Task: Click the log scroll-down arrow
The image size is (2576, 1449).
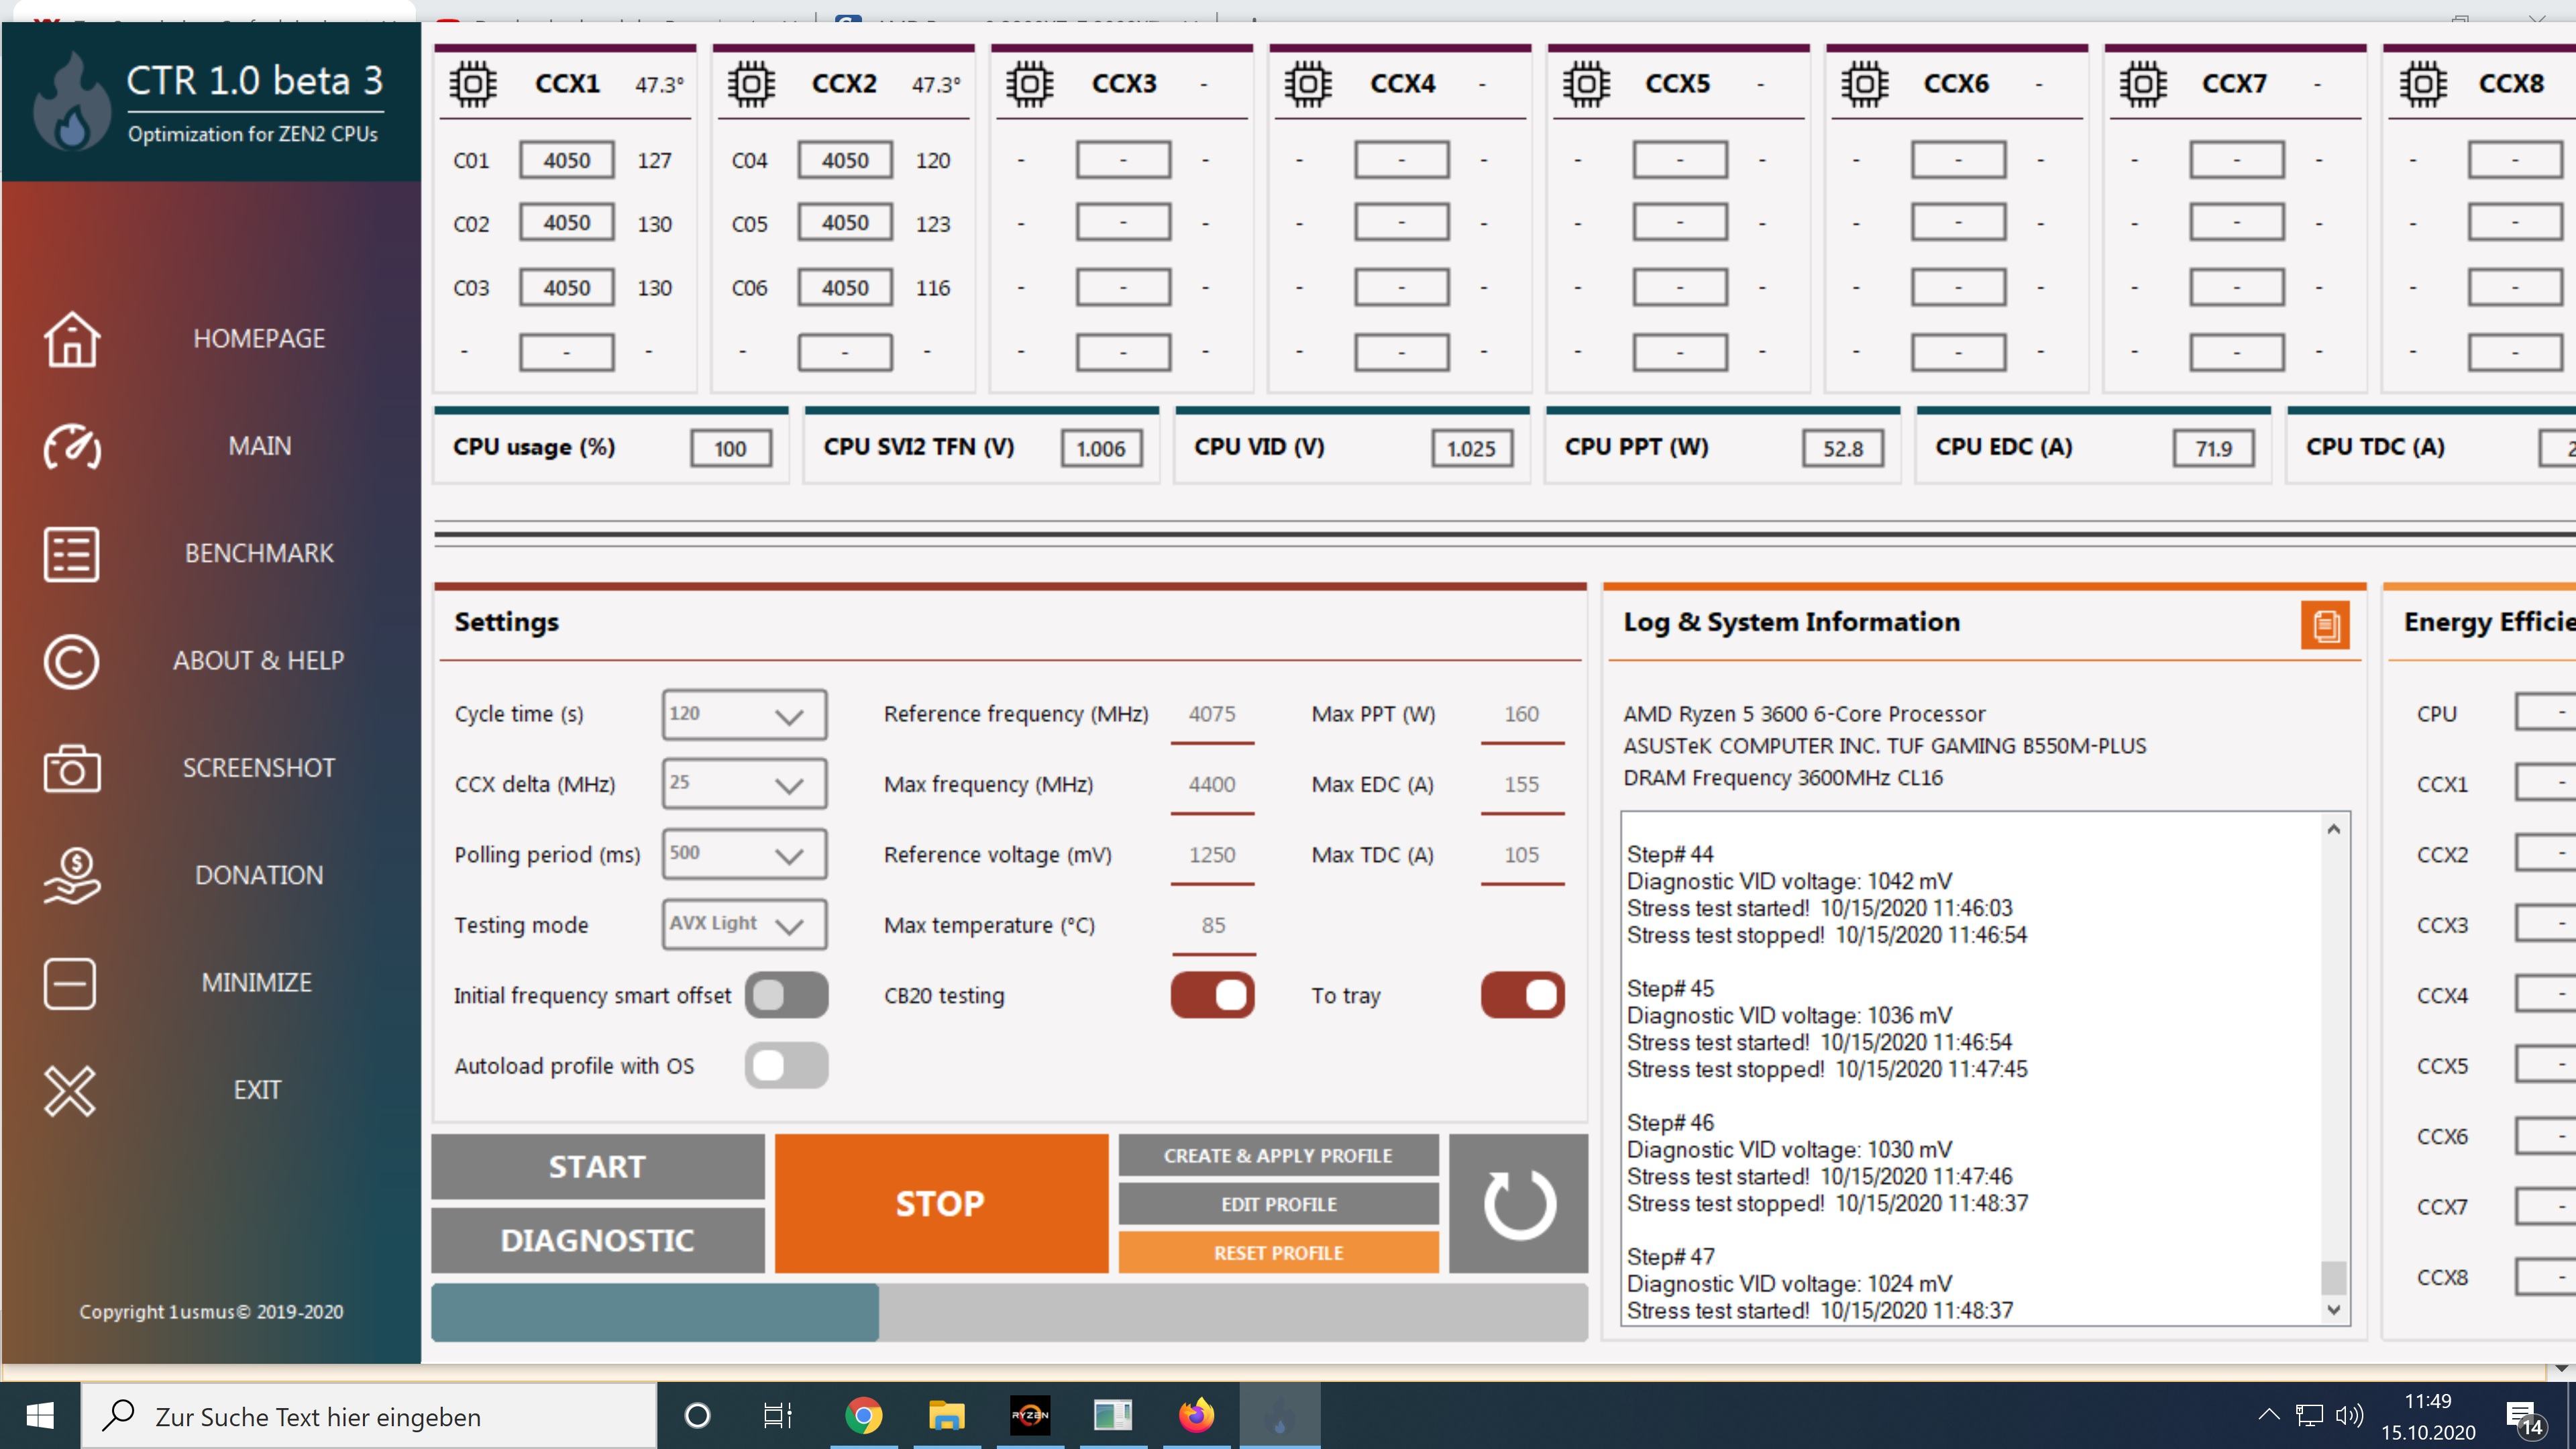Action: 2333,1310
